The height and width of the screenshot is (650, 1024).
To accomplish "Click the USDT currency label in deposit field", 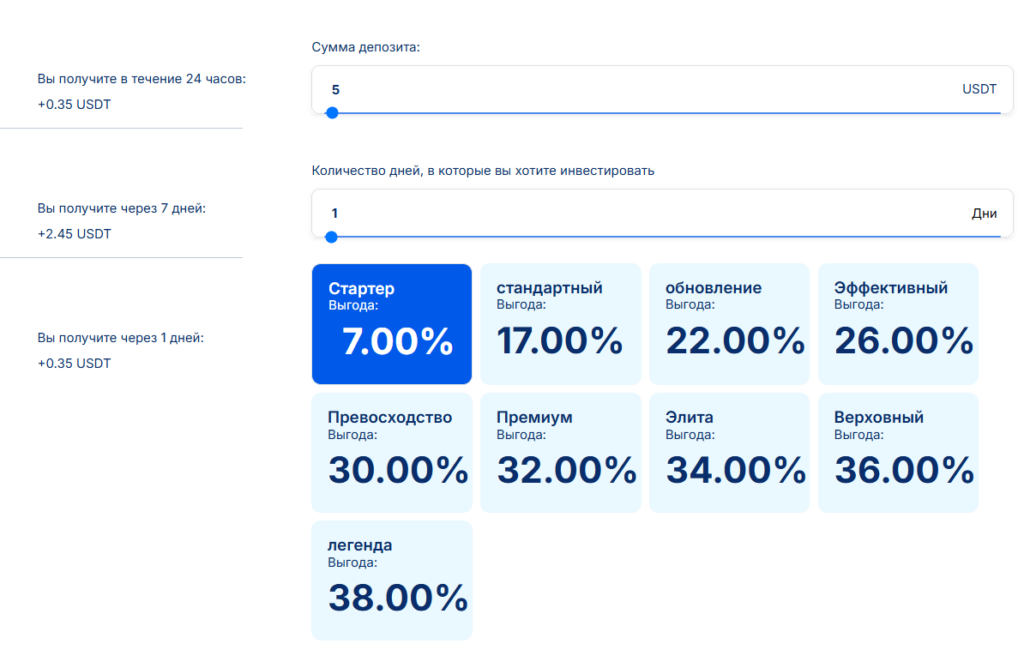I will [979, 89].
